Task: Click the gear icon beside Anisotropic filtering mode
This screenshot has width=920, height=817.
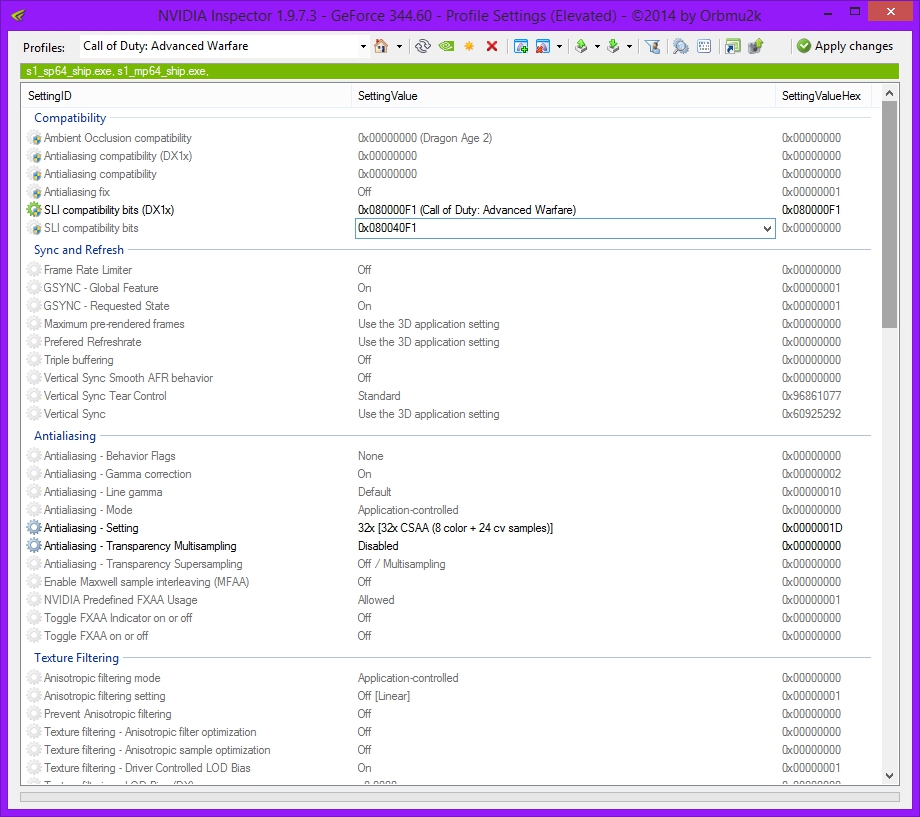Action: tap(34, 678)
